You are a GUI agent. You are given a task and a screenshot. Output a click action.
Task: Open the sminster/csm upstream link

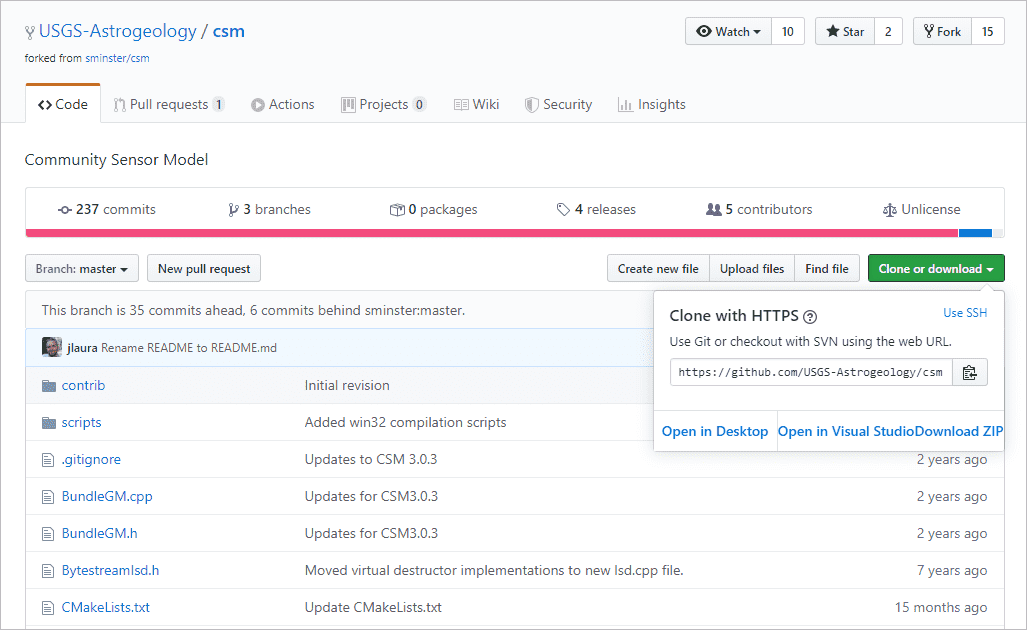click(x=117, y=58)
